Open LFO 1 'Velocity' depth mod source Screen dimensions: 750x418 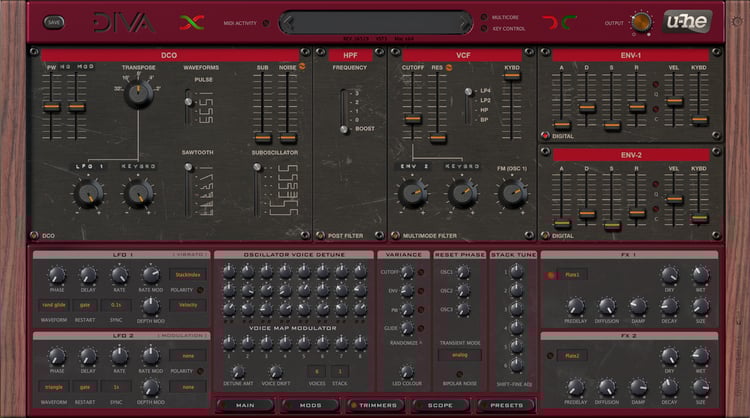188,305
